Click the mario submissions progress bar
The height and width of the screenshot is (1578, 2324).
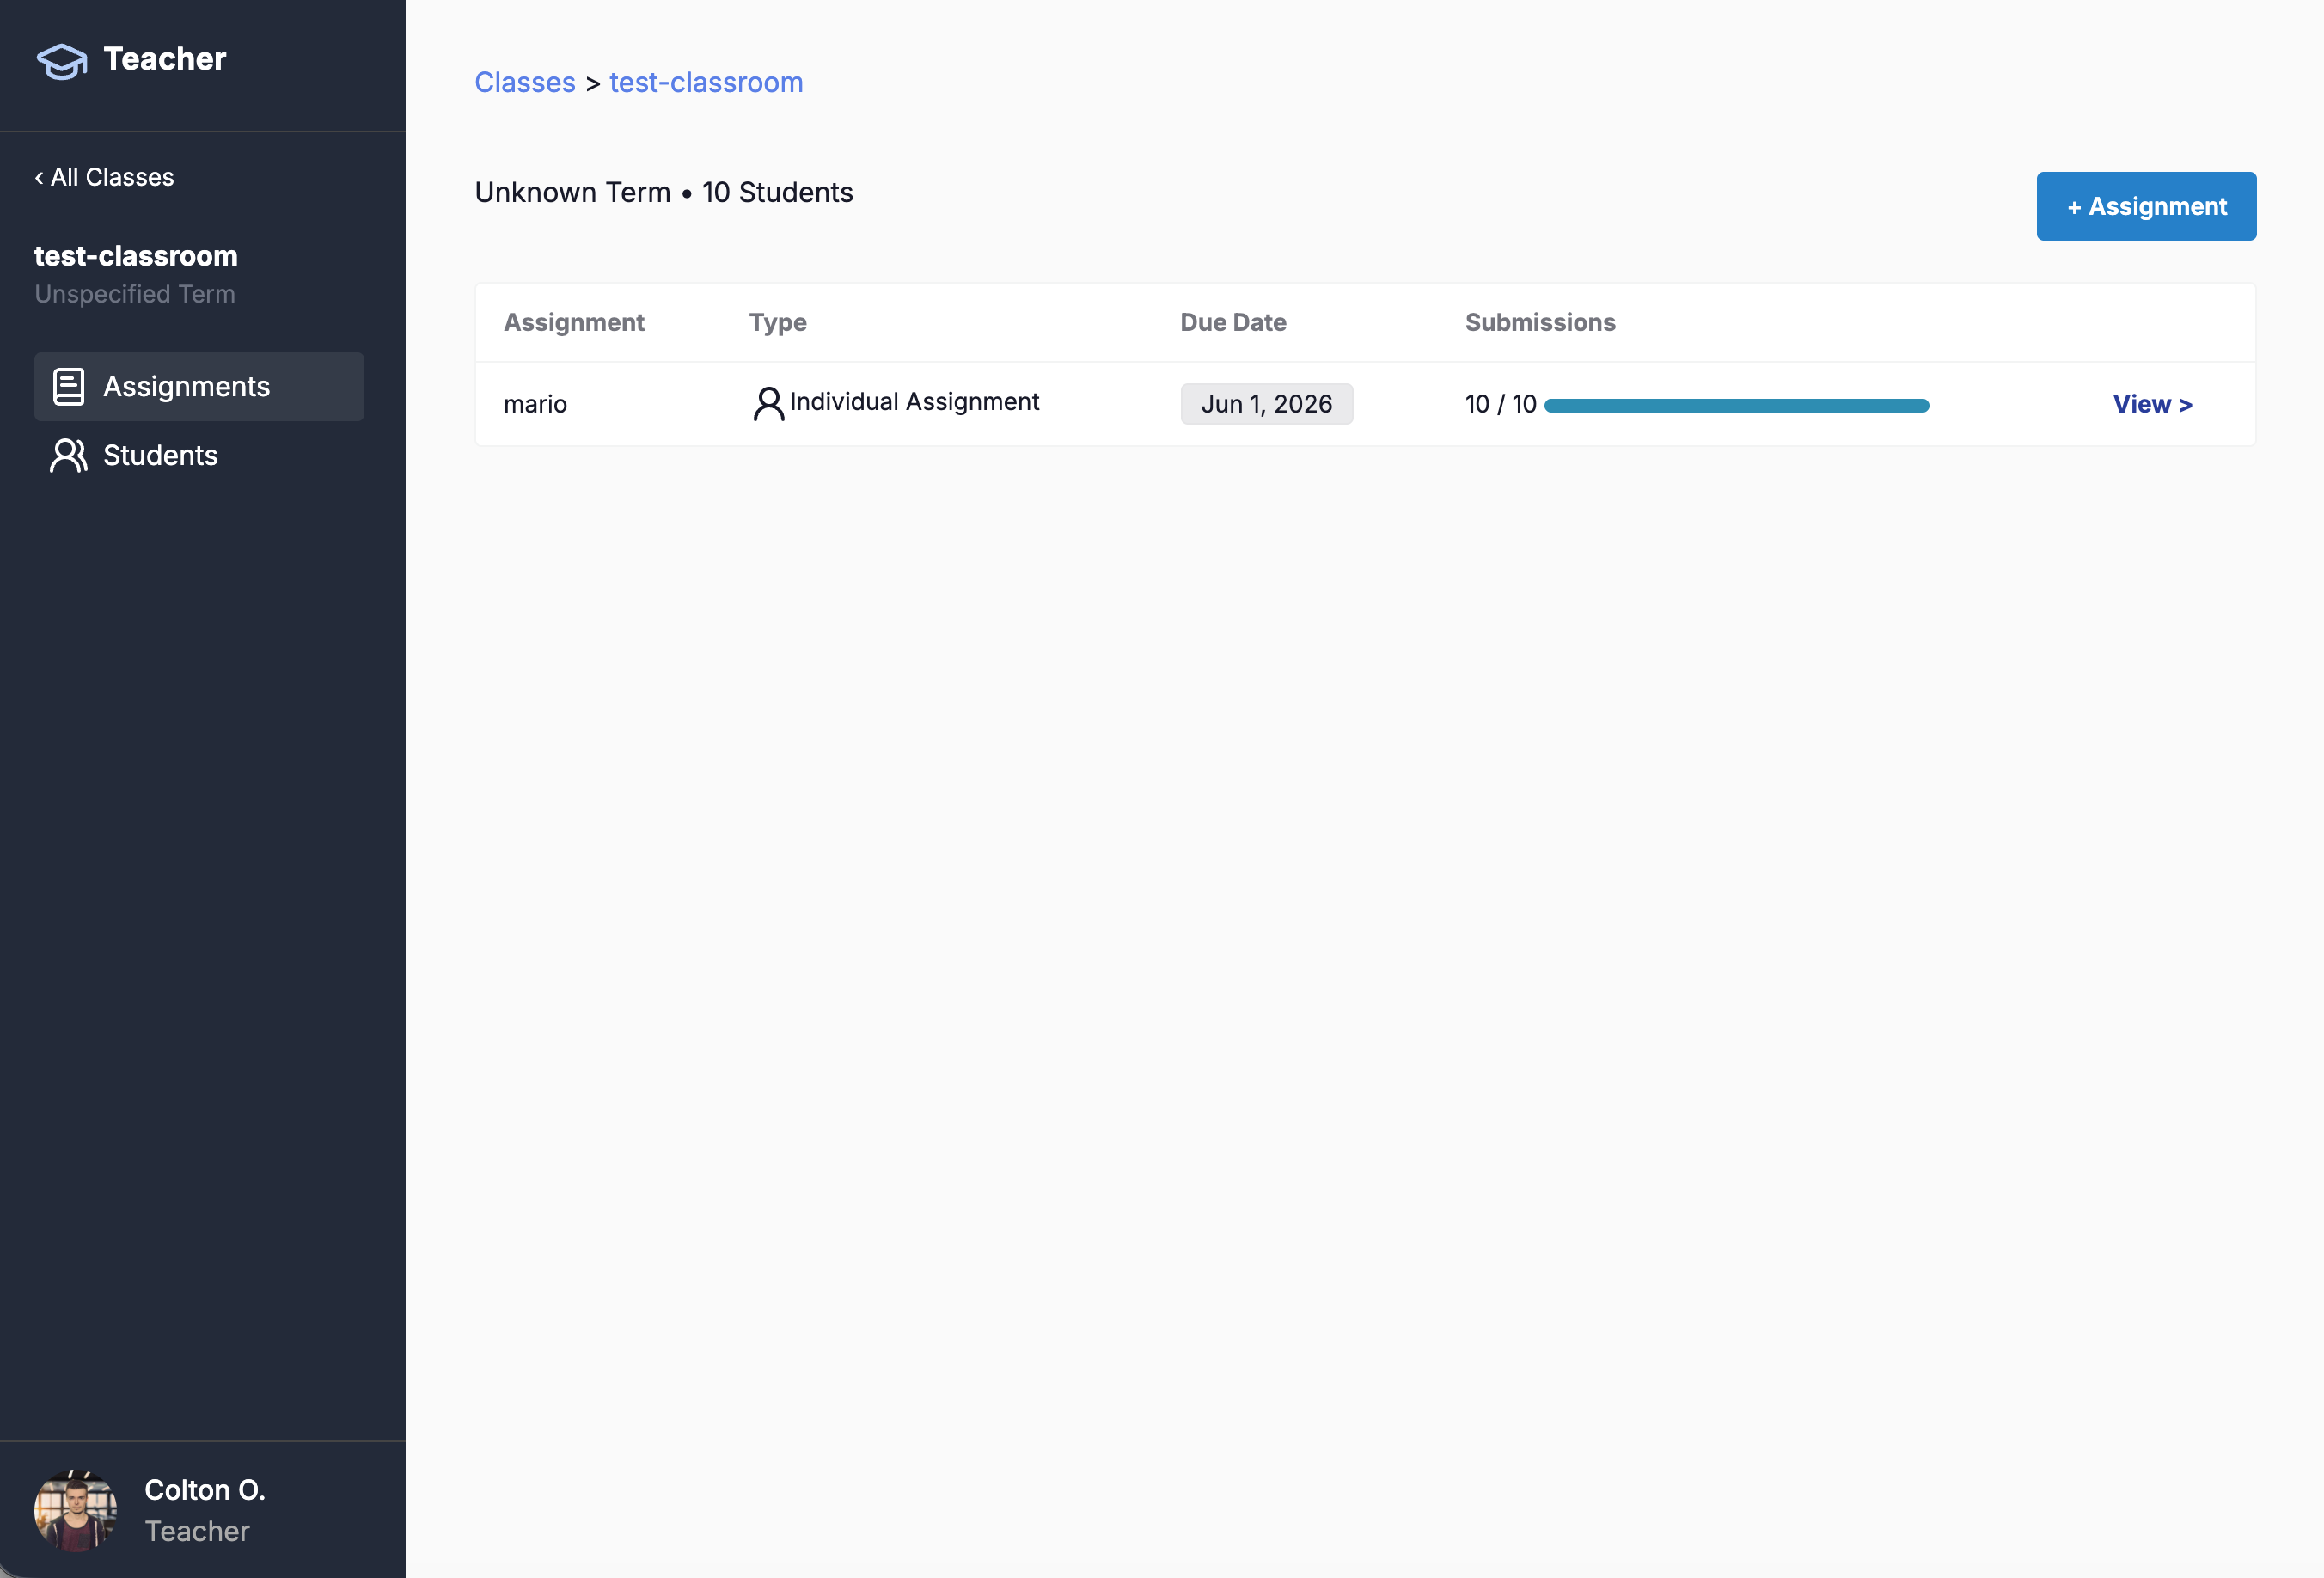click(1736, 405)
